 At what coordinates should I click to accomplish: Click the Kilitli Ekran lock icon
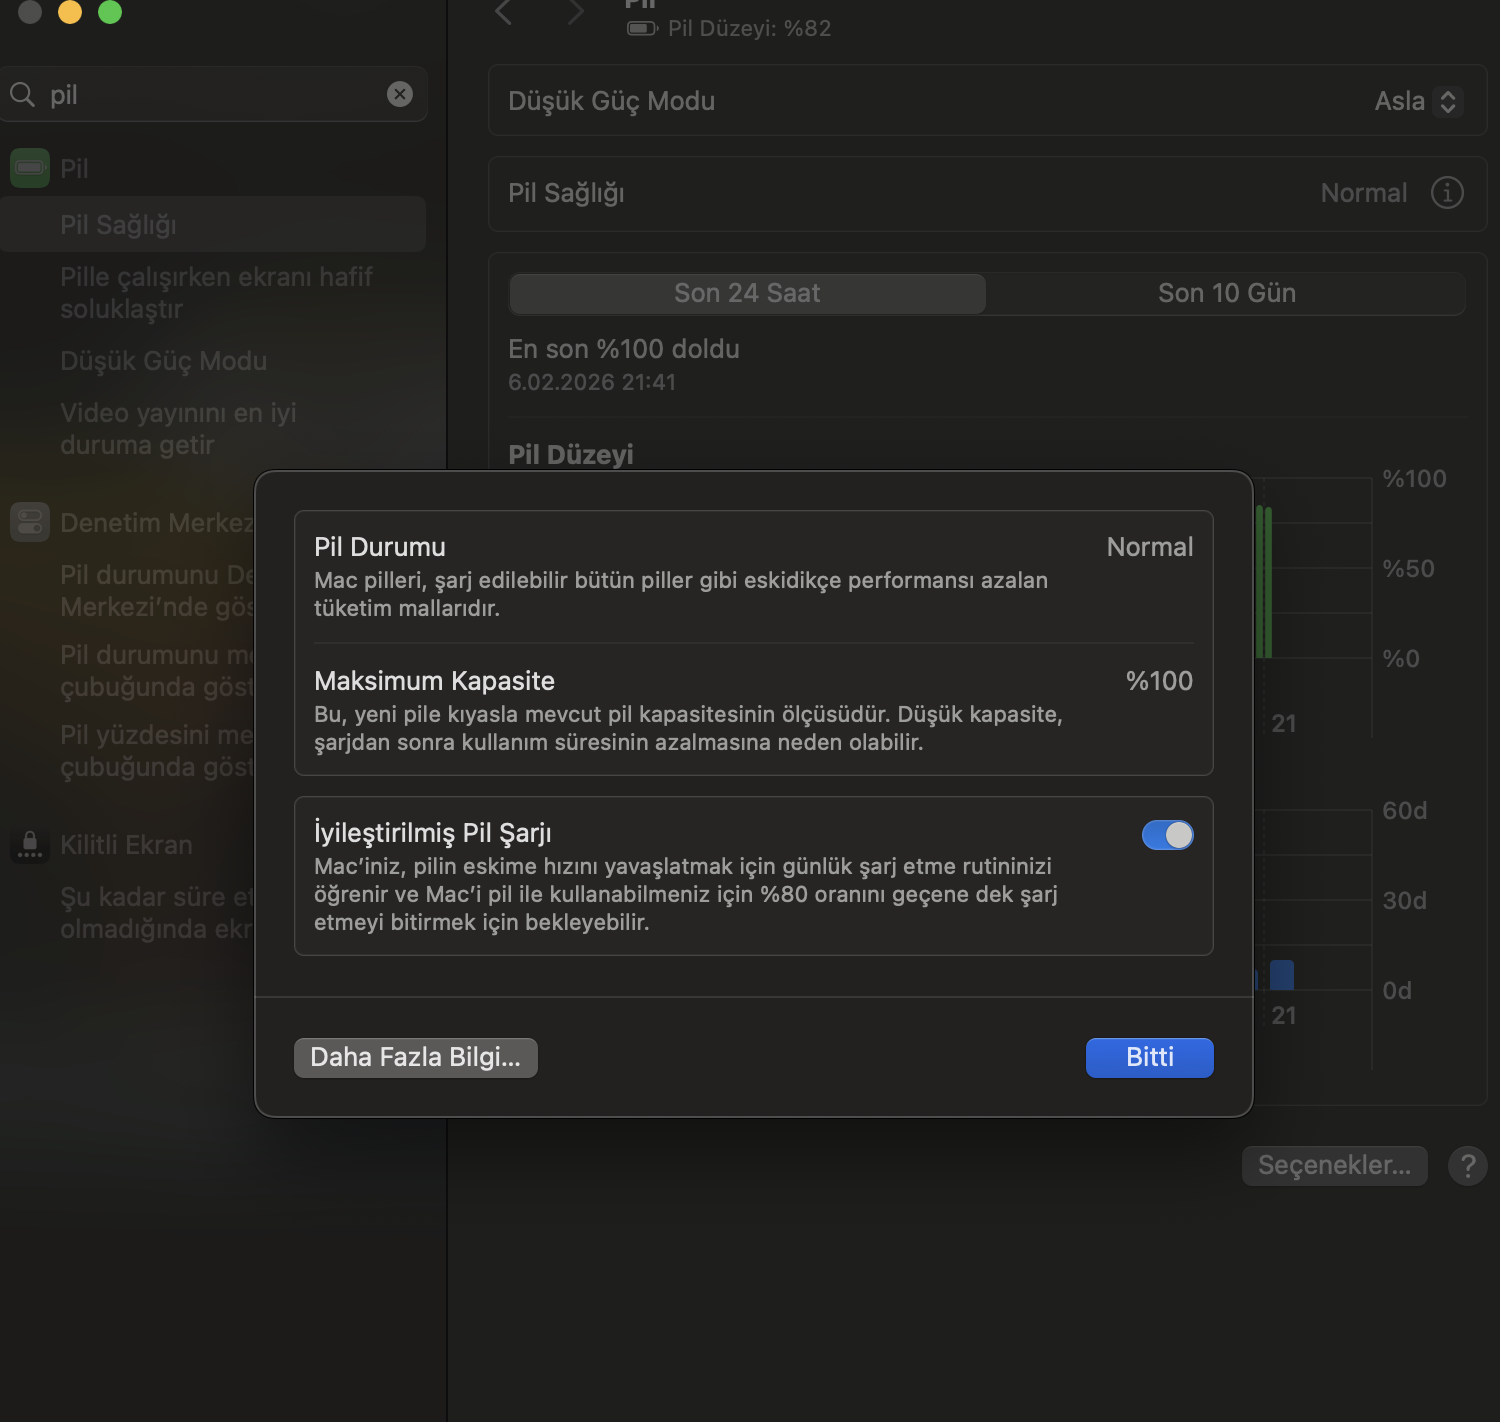point(30,845)
